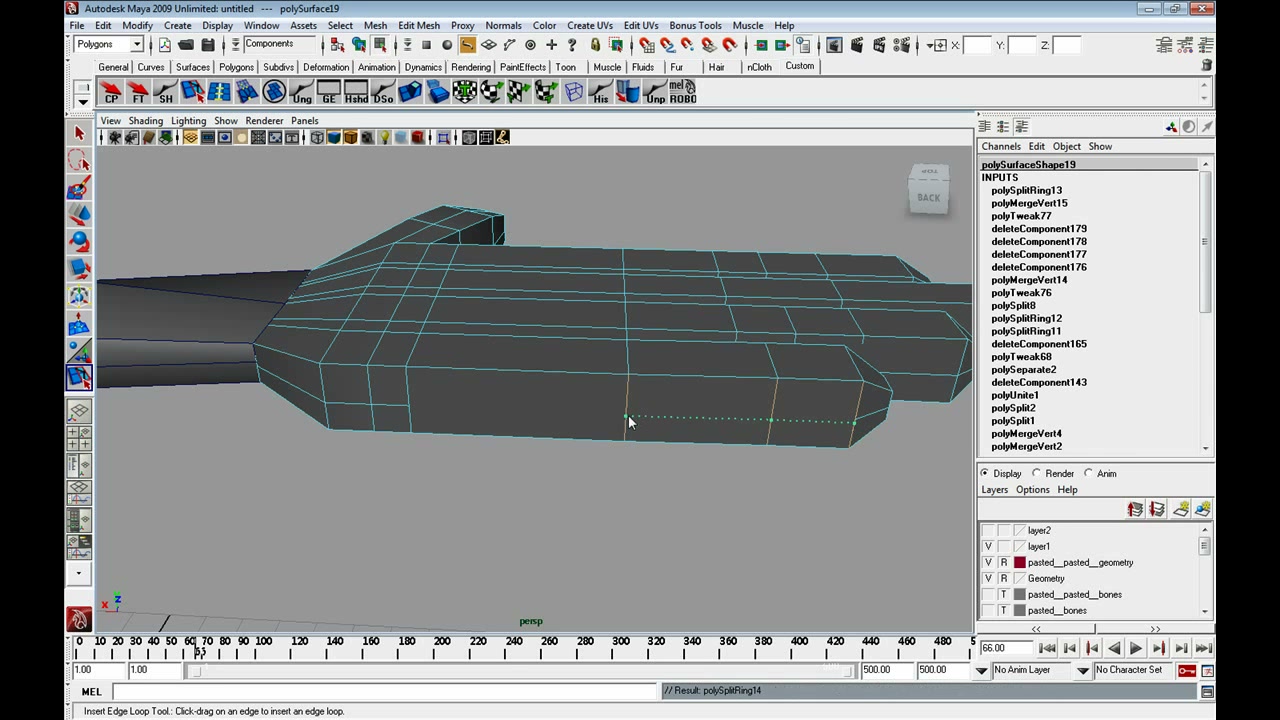1280x720 pixels.
Task: Activate the Rotate tool sphere icon
Action: (79, 242)
